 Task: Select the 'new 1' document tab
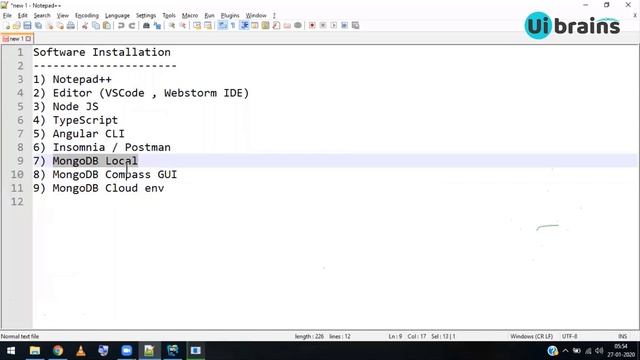click(16, 39)
